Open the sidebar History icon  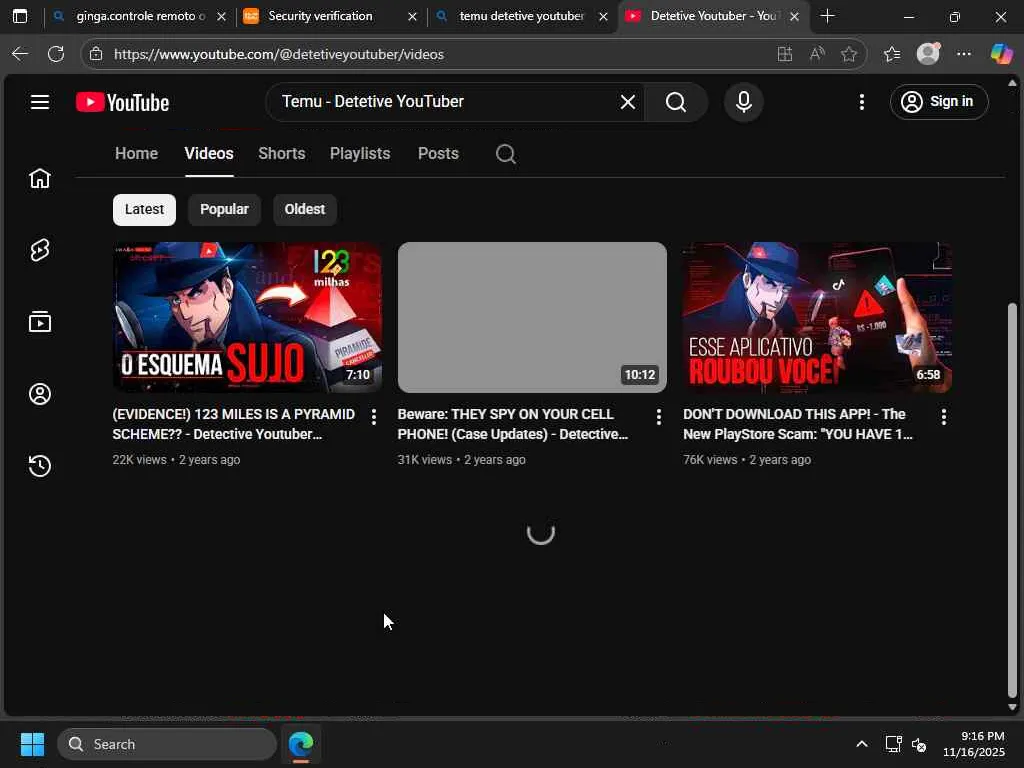click(x=40, y=466)
